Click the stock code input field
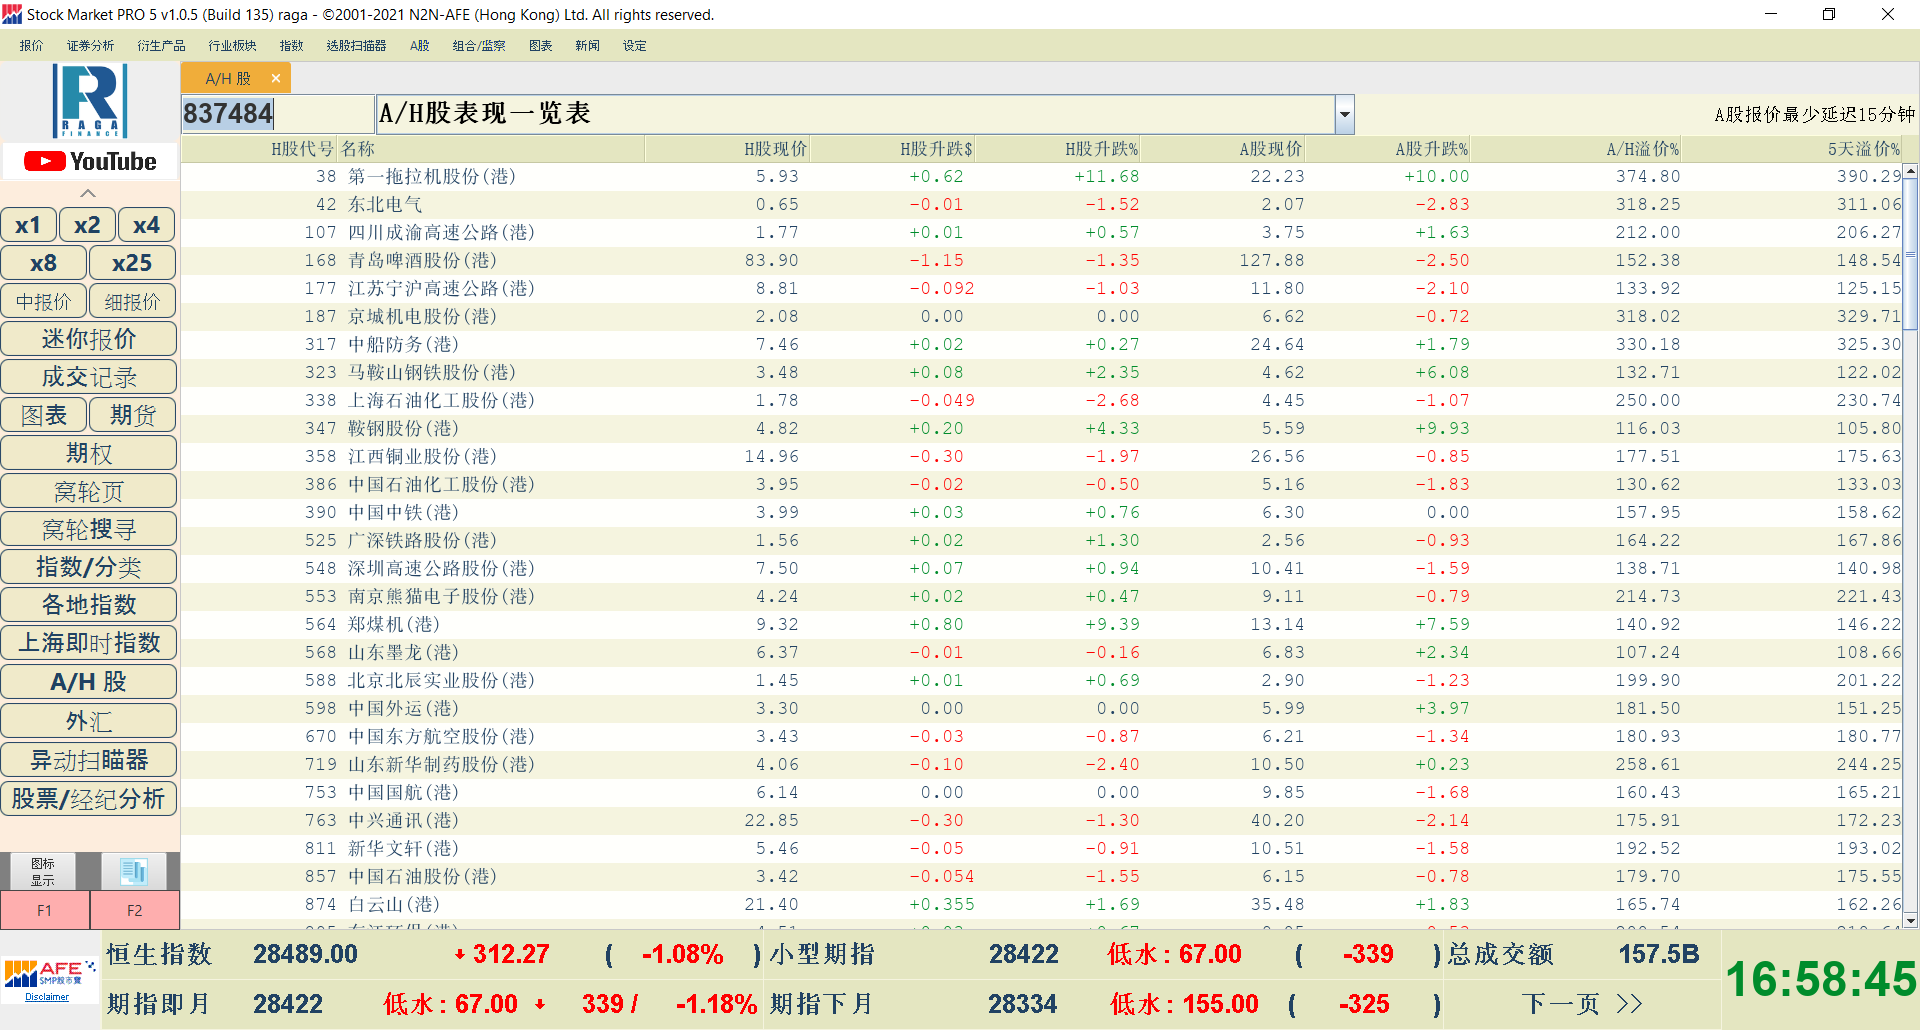The width and height of the screenshot is (1920, 1030). tap(277, 114)
